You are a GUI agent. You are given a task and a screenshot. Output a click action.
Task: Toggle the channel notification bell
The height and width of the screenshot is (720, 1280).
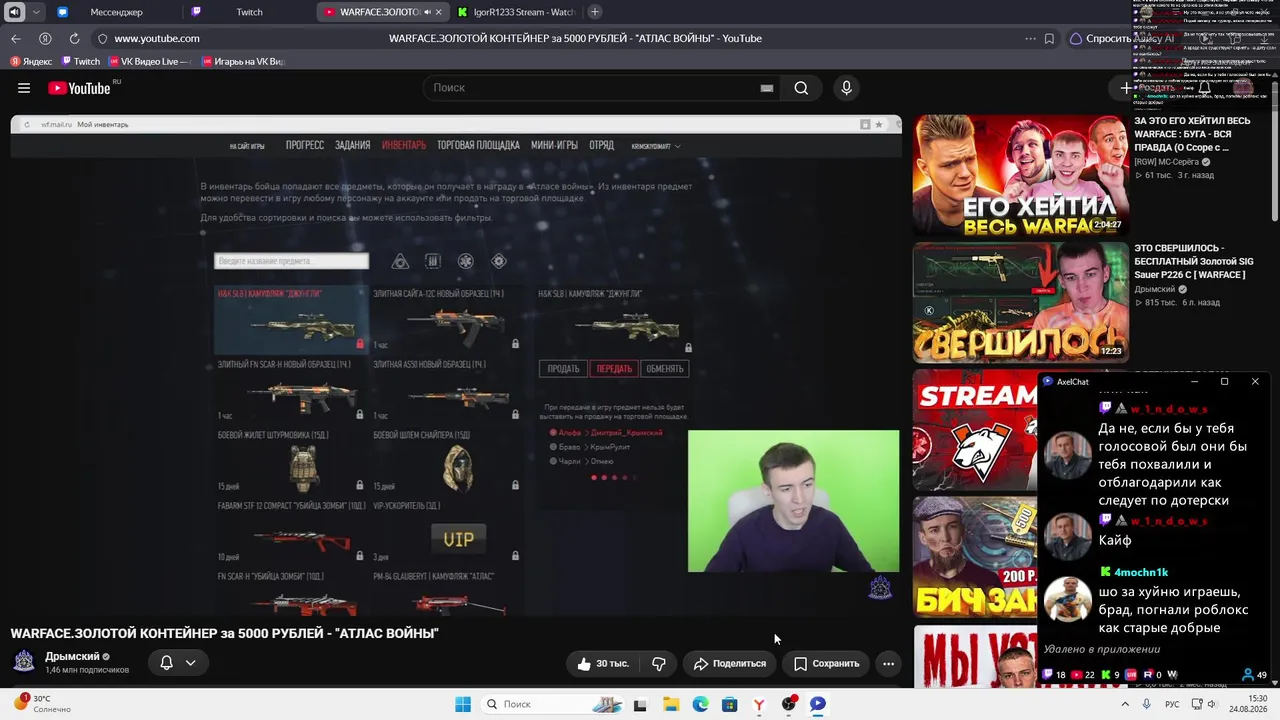(167, 663)
